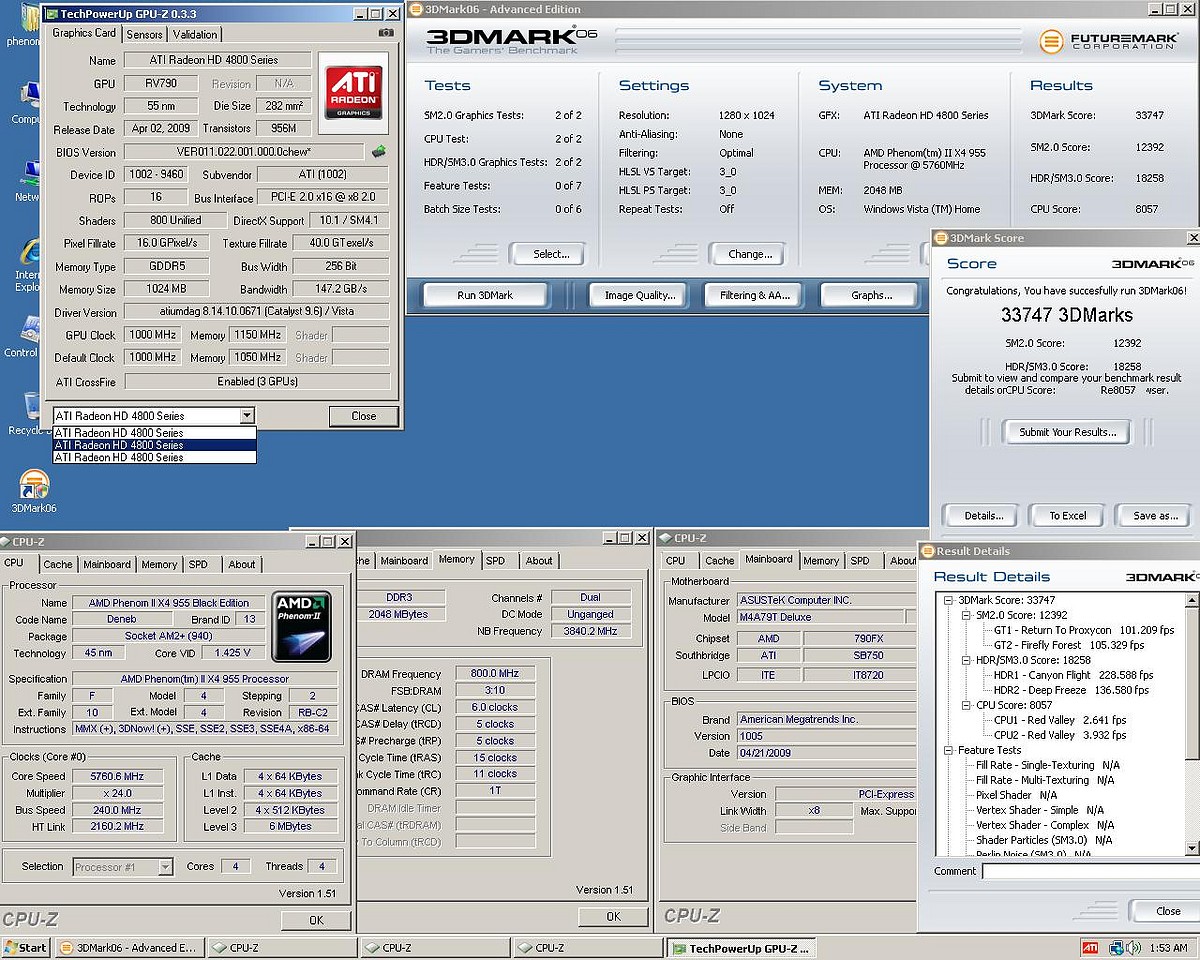
Task: Click the Result Details scrollbar down arrow
Action: (1191, 848)
